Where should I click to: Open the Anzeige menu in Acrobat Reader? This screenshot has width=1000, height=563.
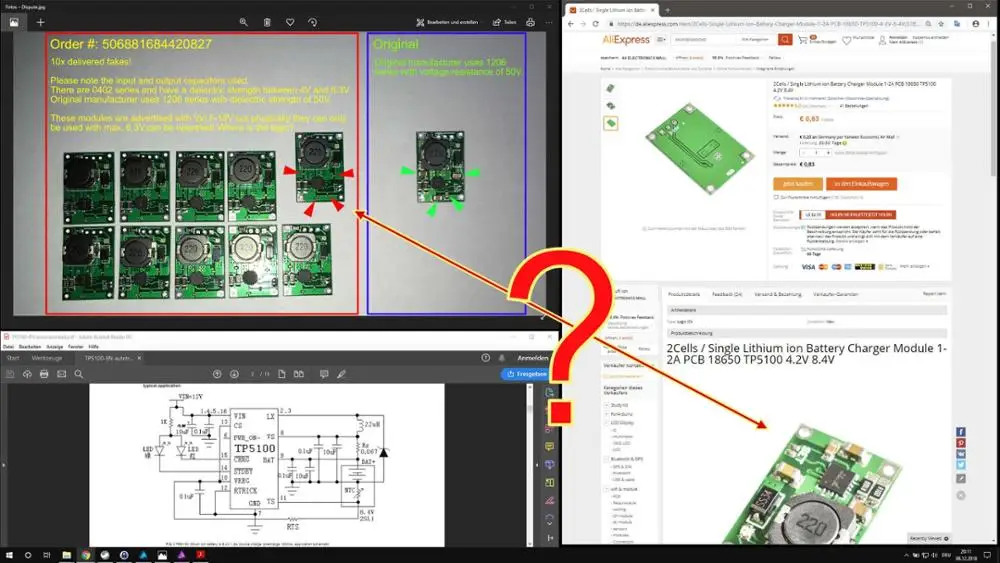(55, 347)
